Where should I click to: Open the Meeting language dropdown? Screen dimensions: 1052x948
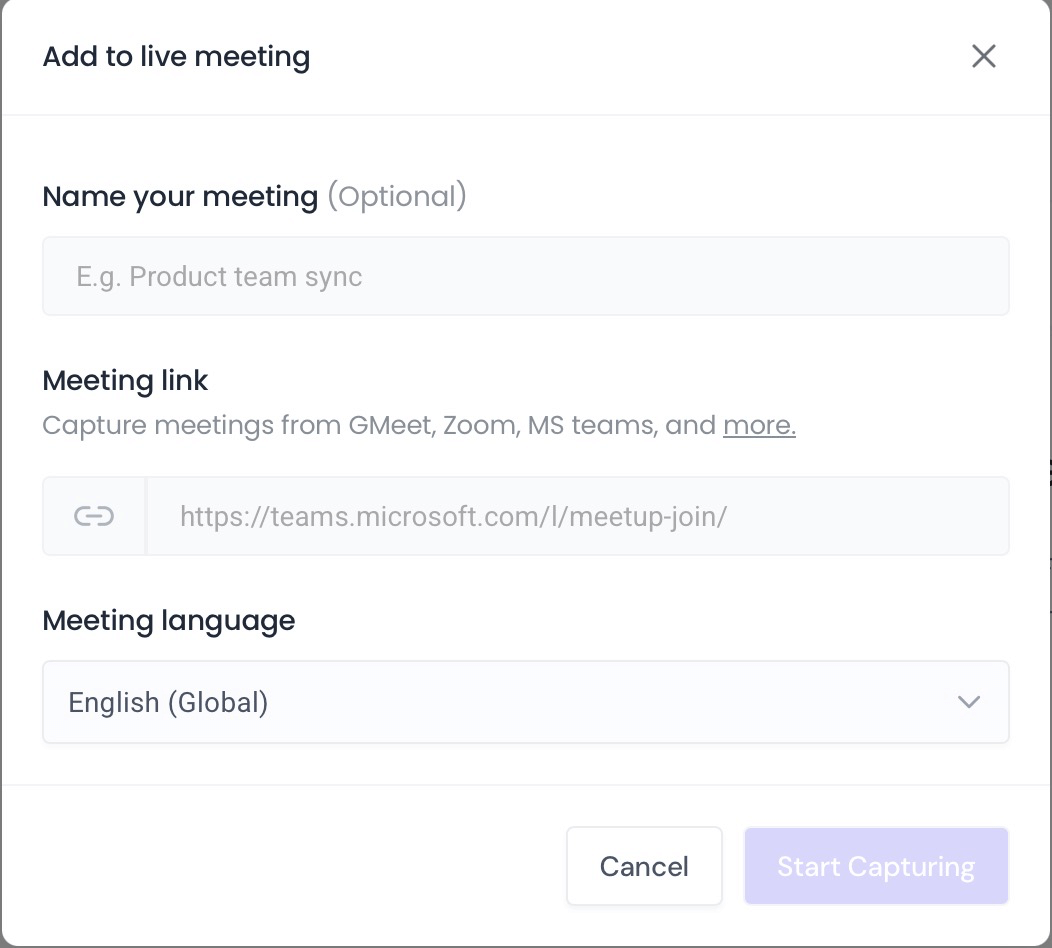pos(525,702)
